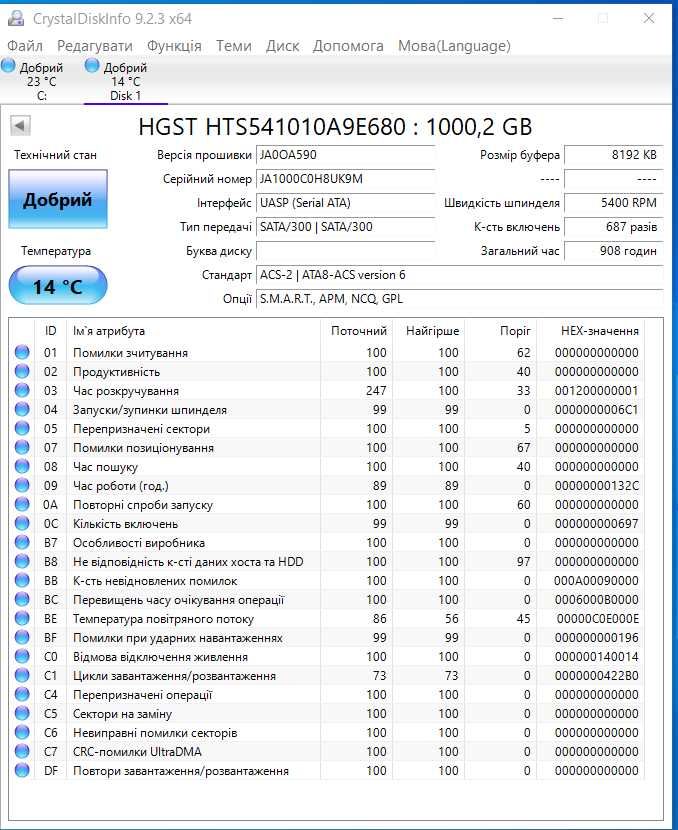Image resolution: width=678 pixels, height=830 pixels.
Task: Click status orb for Disk 1
Action: coord(92,66)
